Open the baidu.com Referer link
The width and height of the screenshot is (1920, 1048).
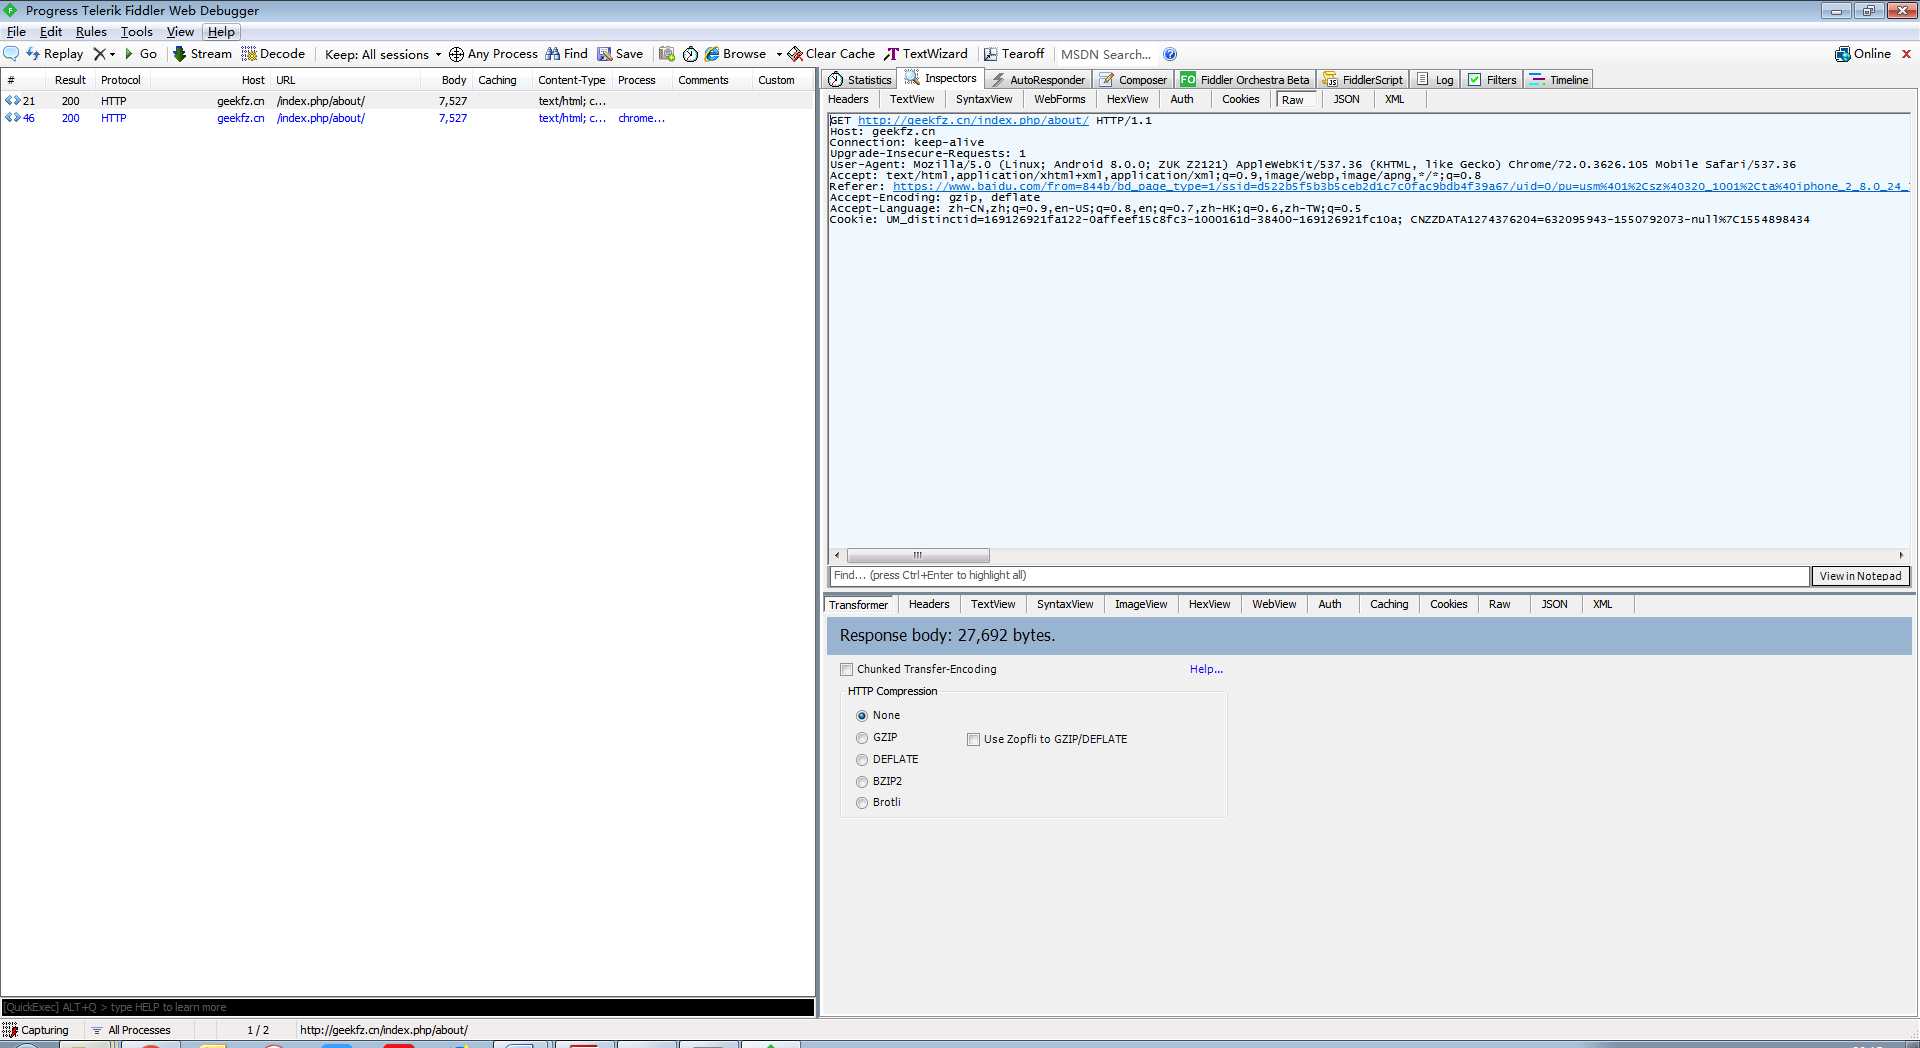(1400, 186)
